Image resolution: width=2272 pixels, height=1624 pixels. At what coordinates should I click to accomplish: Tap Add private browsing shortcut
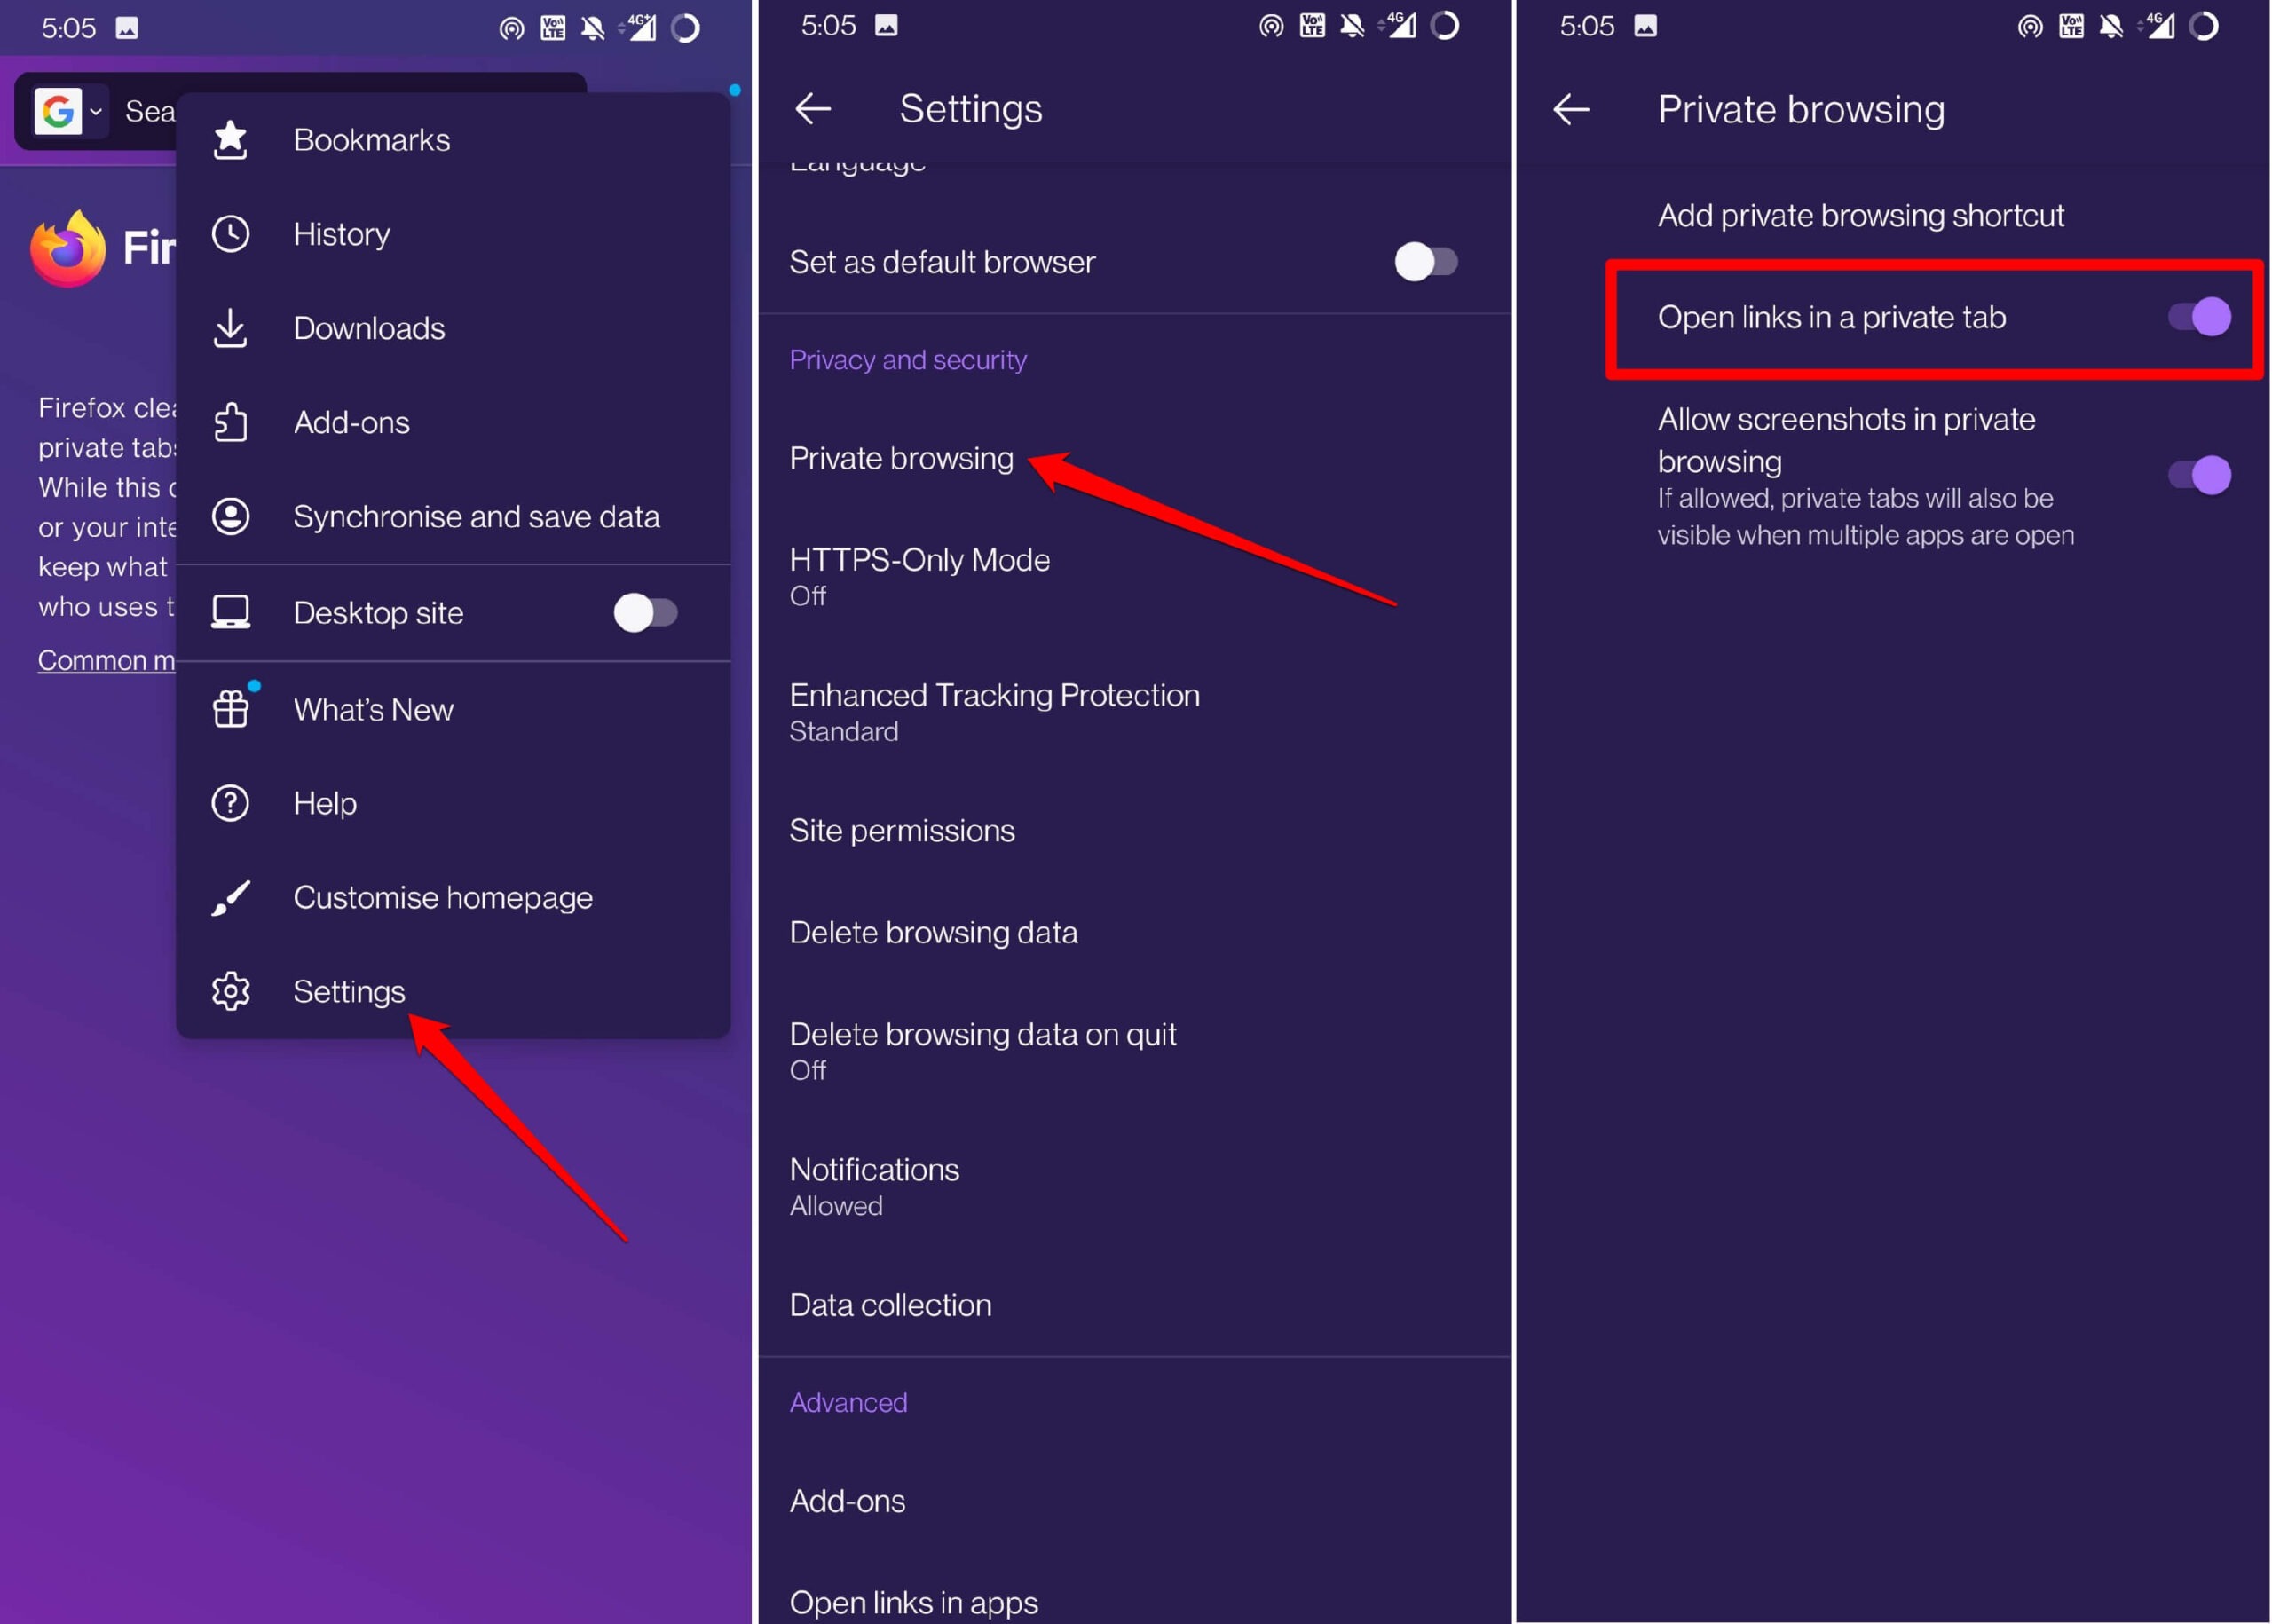[x=1893, y=216]
